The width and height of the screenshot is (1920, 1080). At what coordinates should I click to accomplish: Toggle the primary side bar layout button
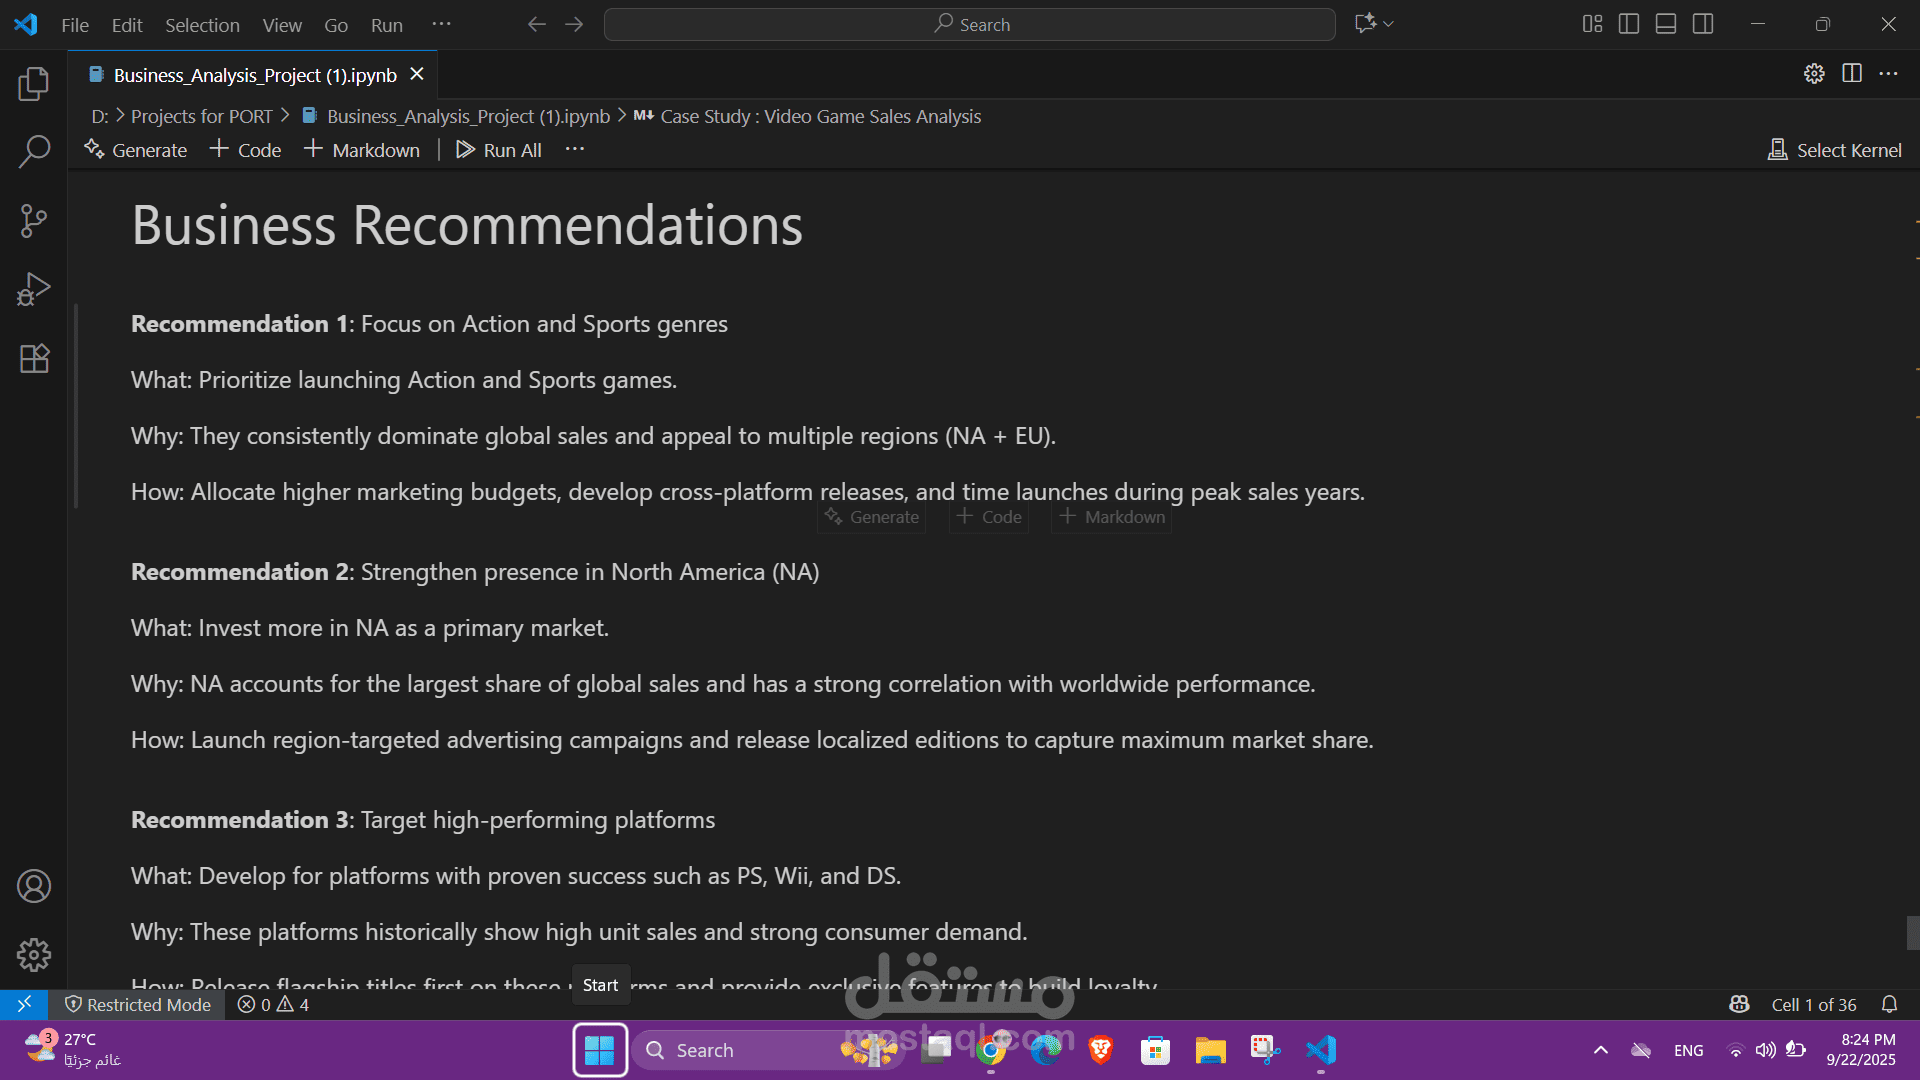pos(1629,24)
